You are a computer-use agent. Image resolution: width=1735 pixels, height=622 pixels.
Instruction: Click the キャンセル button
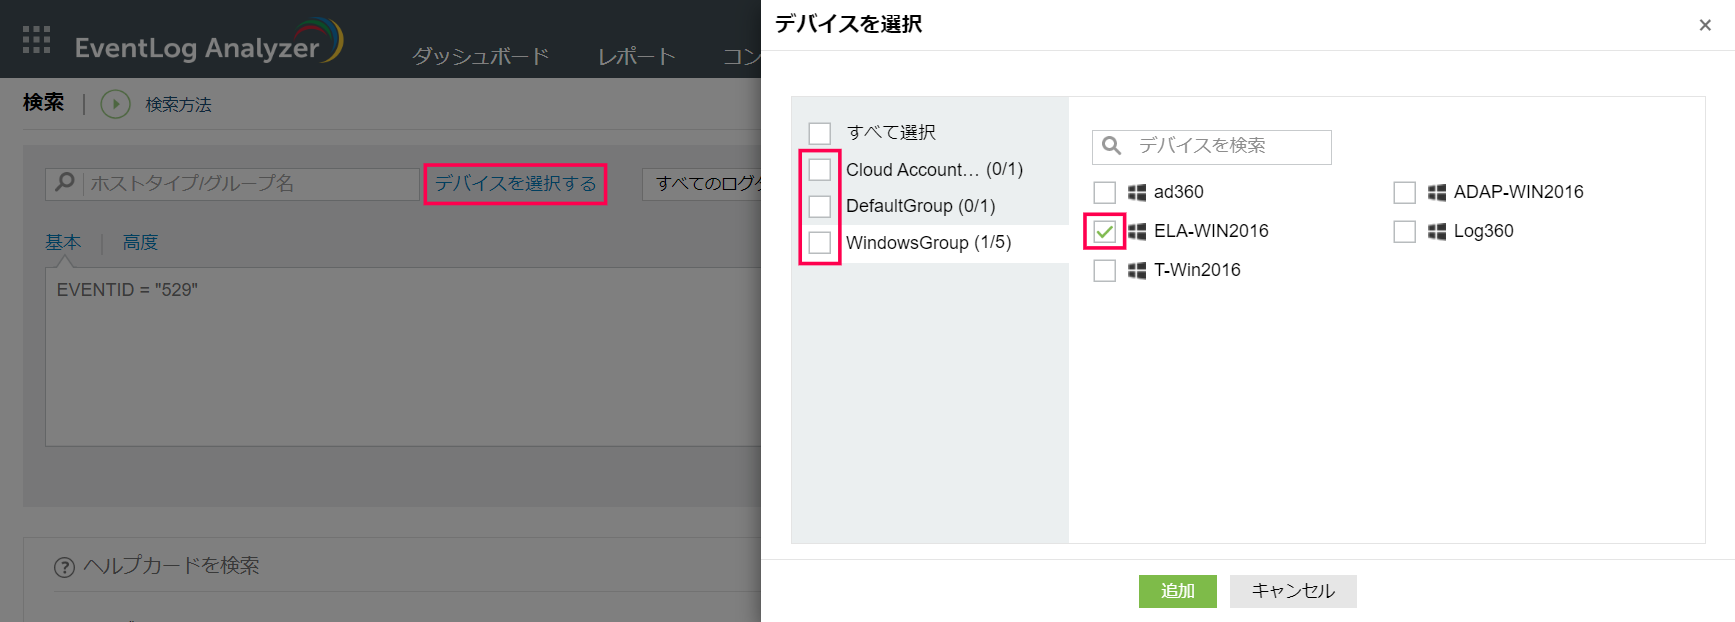point(1293,591)
